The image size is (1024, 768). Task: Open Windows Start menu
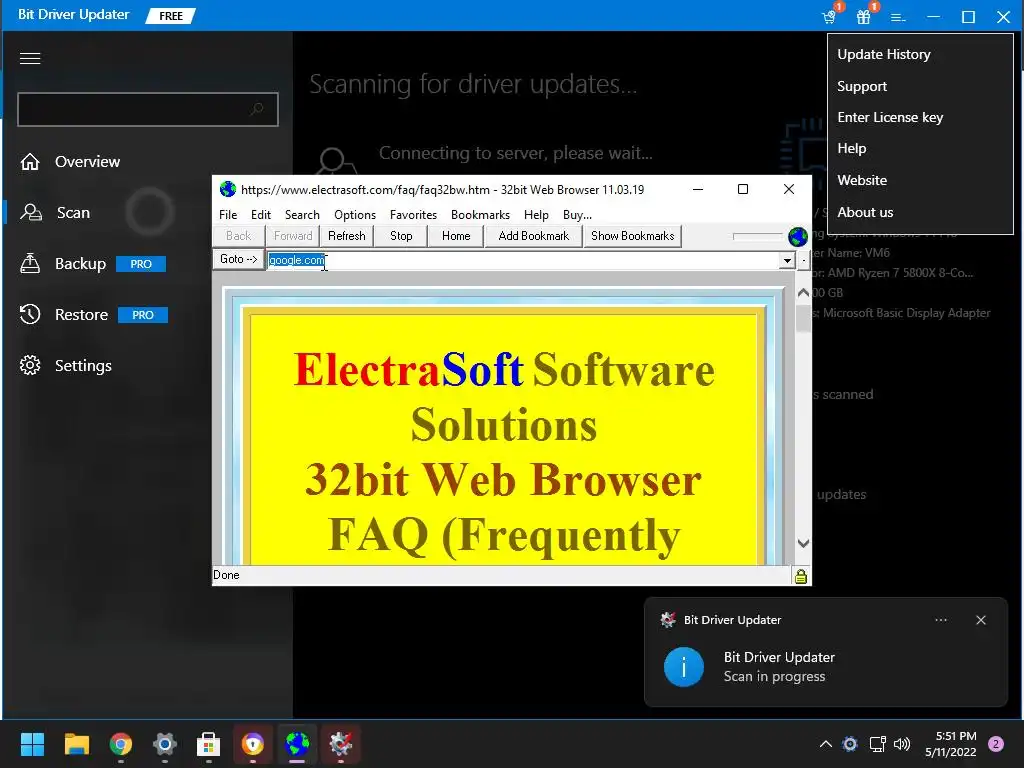[x=32, y=744]
